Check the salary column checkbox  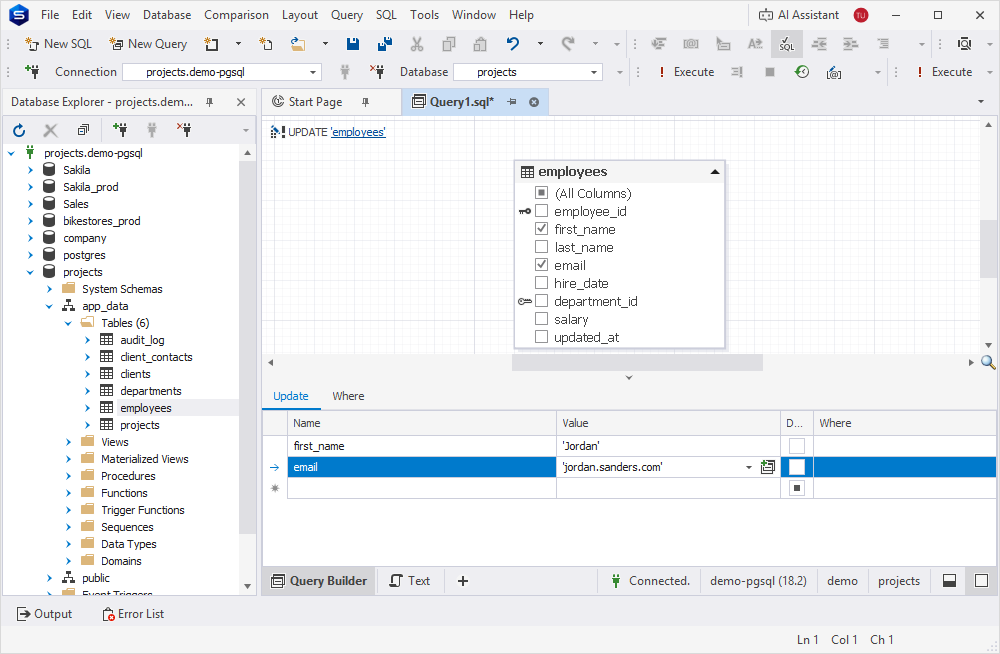541,318
